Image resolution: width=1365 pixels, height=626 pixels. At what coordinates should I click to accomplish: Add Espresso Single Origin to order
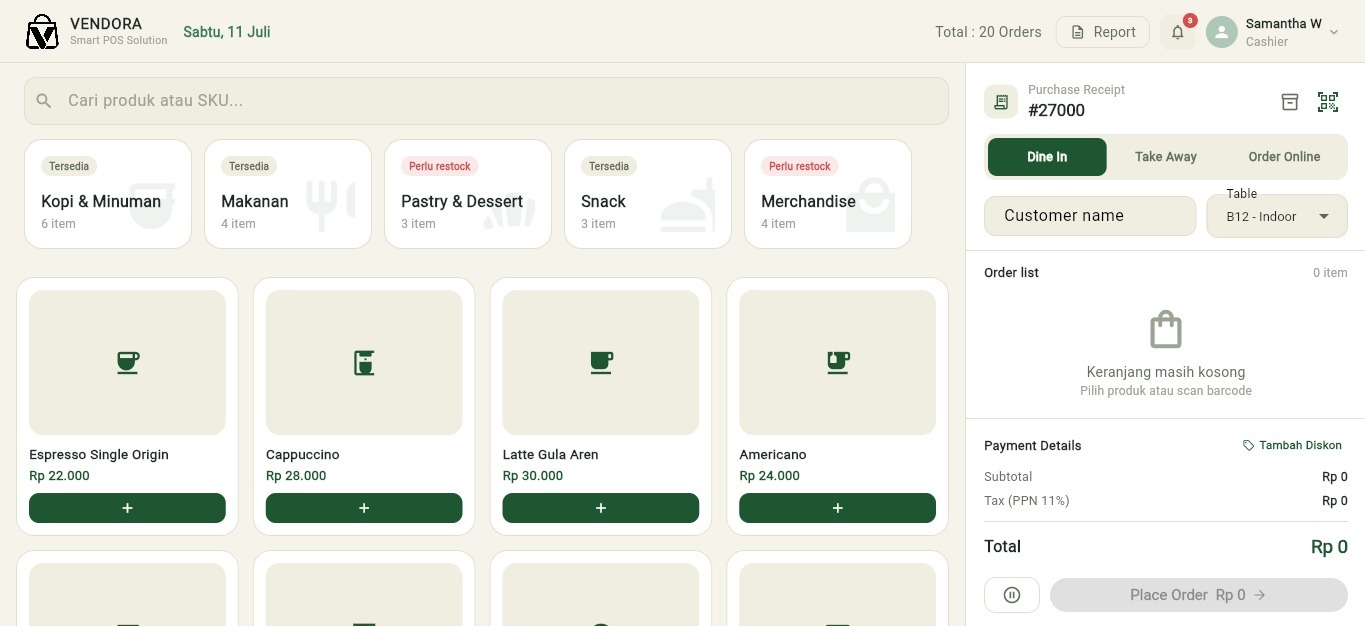(x=127, y=508)
